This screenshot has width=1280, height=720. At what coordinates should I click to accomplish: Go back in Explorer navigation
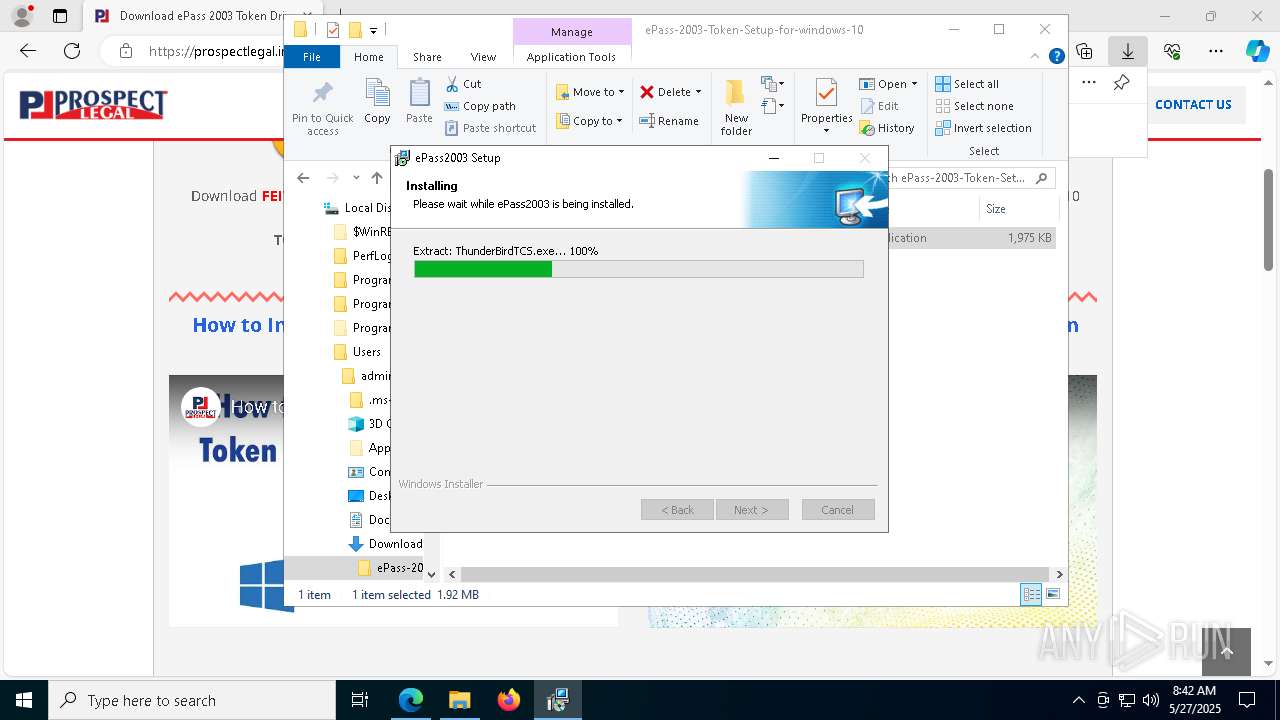304,178
